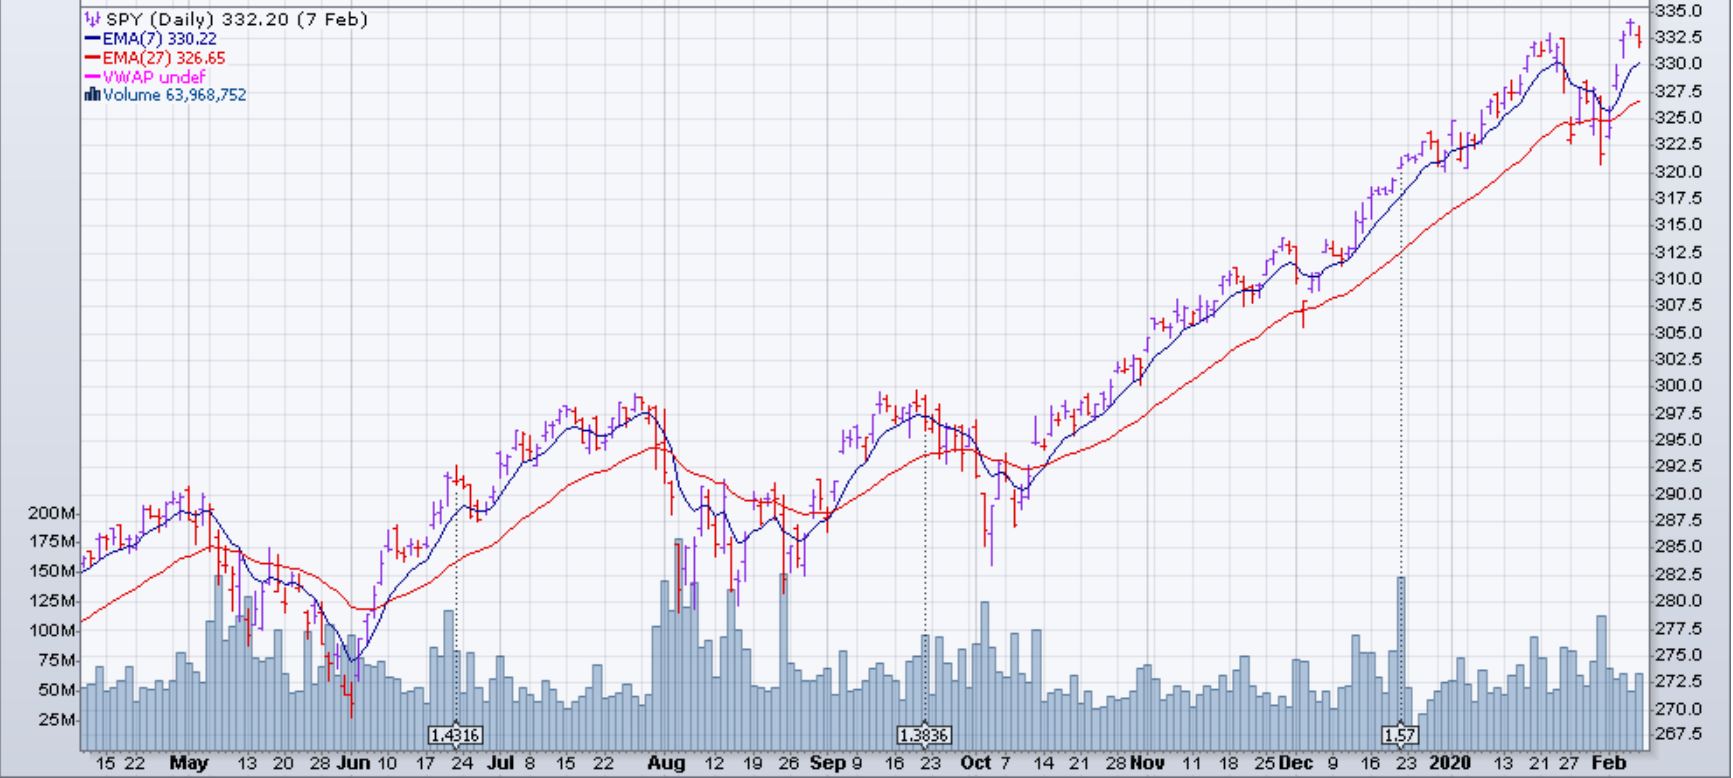The image size is (1733, 778).
Task: Click the 1.4316 dividend marker in June
Action: pos(455,735)
